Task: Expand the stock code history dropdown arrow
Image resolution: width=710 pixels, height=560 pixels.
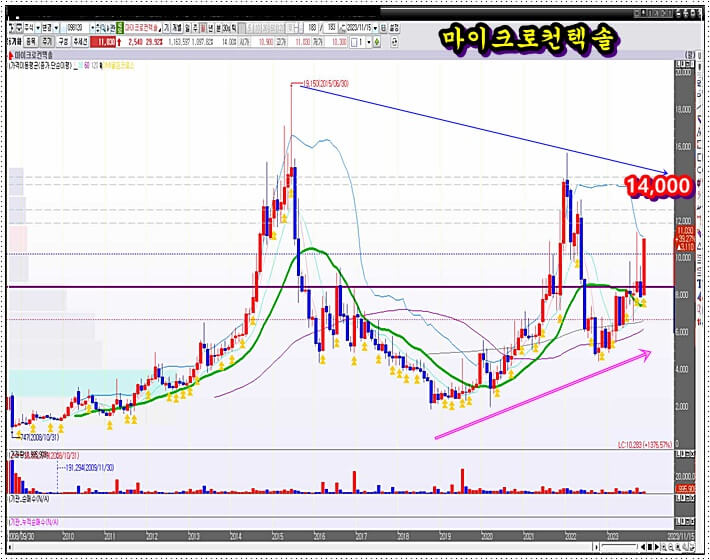Action: (92, 28)
